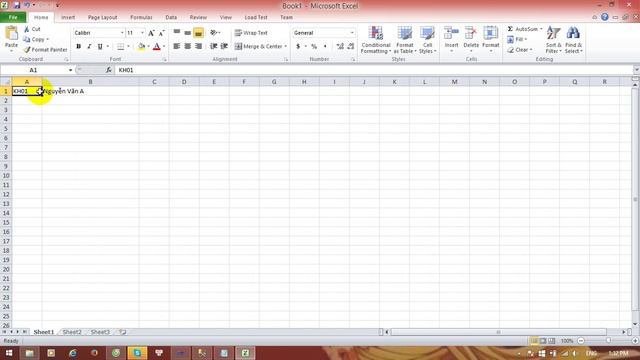Click the Fill button
Screen dimensions: 640x360
pos(517,39)
